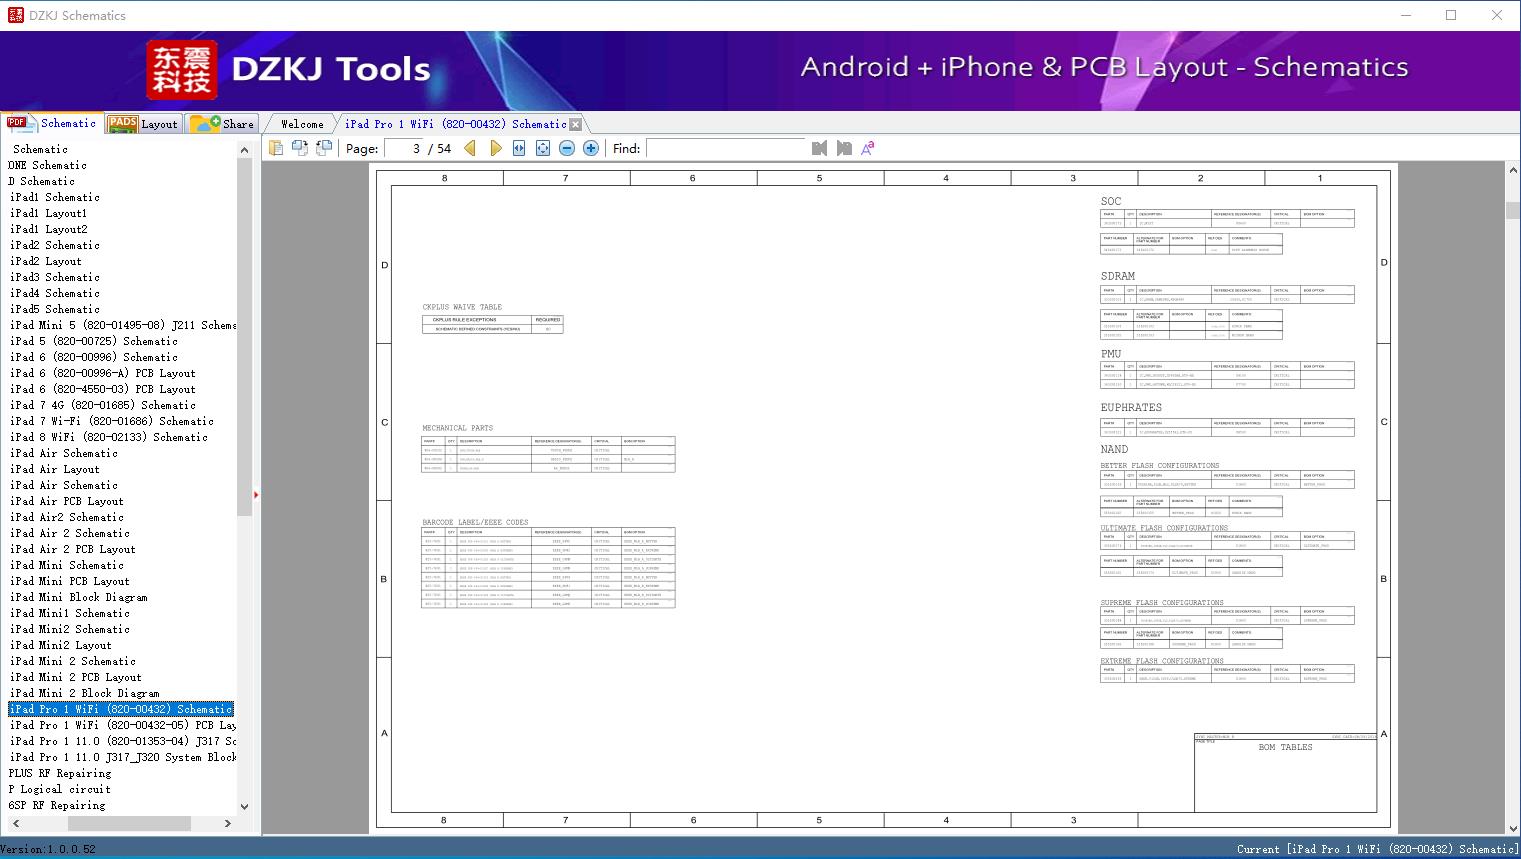Open 'iPad1 Layout1' from the list
Screen dimensions: 1521x859
[x=49, y=213]
